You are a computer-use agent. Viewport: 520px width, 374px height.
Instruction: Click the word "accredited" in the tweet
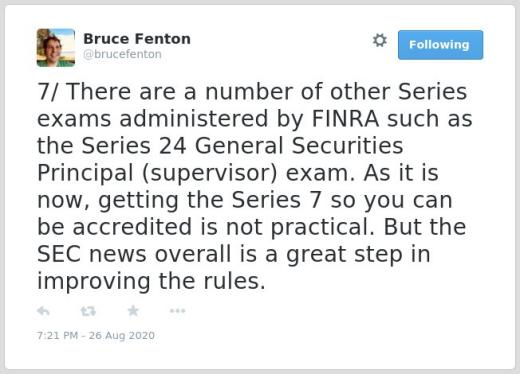[132, 227]
